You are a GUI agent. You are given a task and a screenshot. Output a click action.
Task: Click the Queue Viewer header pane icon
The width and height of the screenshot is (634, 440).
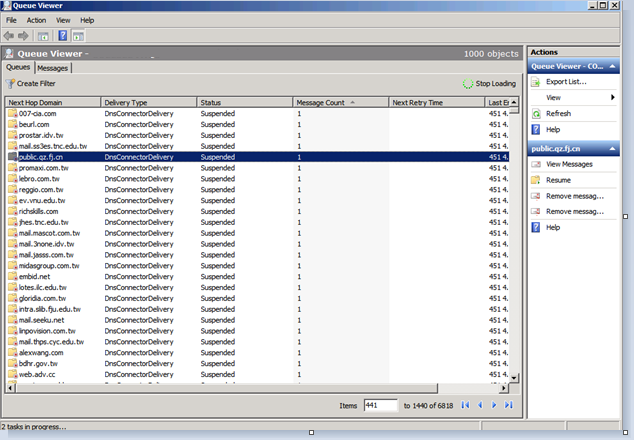(x=9, y=53)
